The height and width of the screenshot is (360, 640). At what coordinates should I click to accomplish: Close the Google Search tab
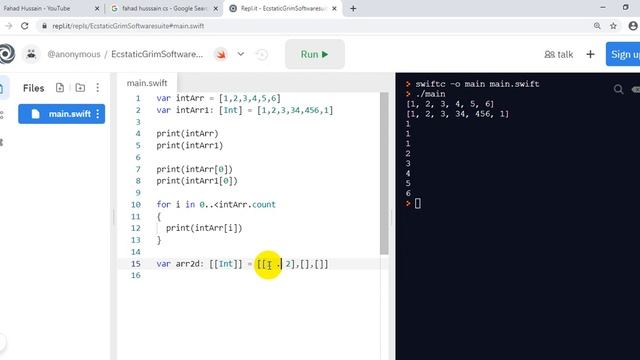216,8
